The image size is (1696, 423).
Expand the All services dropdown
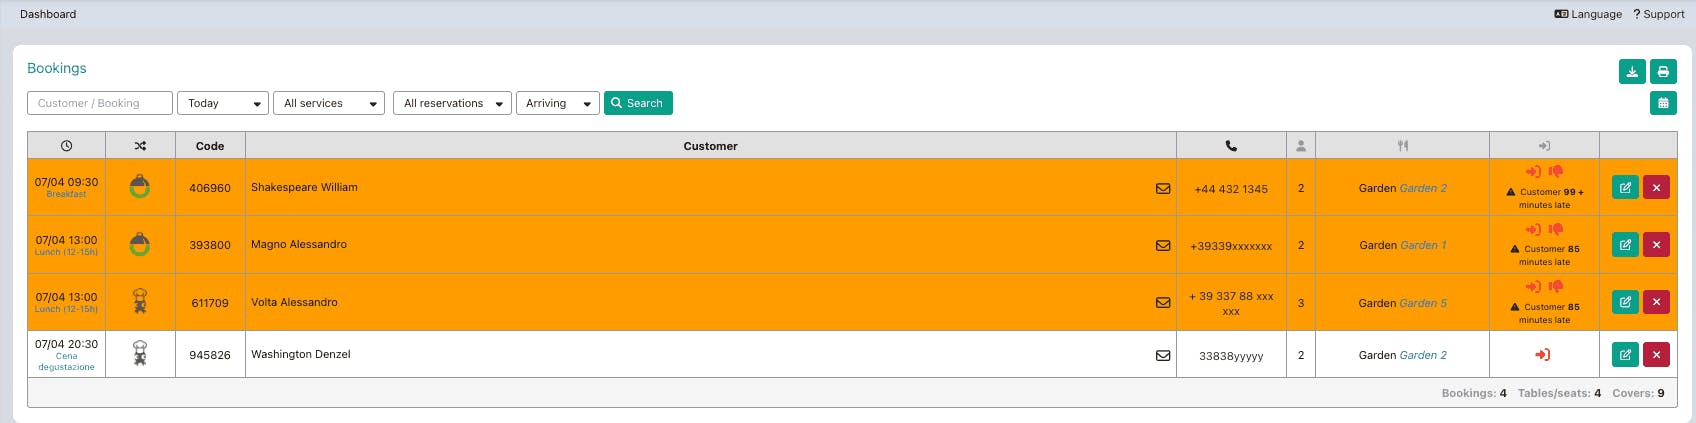(328, 103)
